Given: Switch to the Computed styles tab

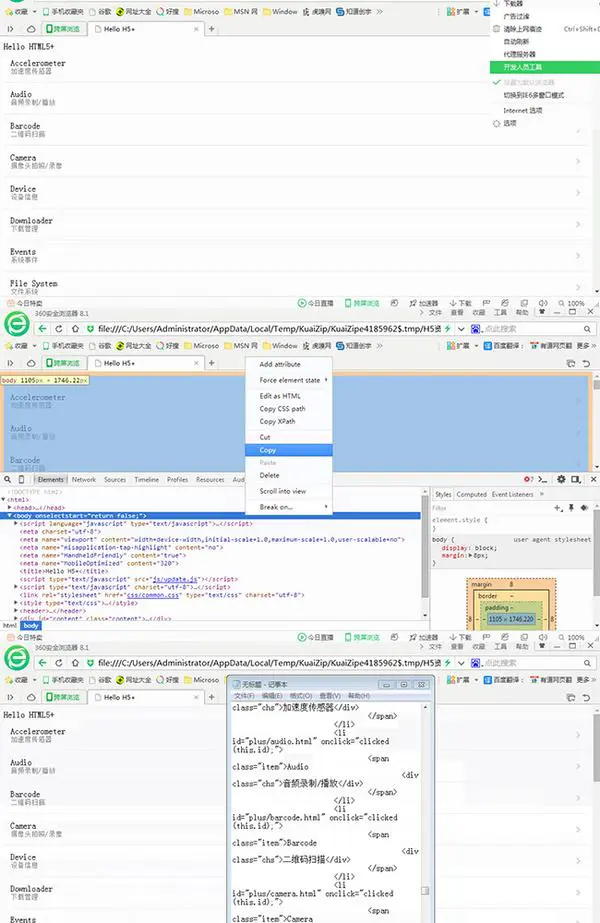Looking at the screenshot, I should 472,494.
